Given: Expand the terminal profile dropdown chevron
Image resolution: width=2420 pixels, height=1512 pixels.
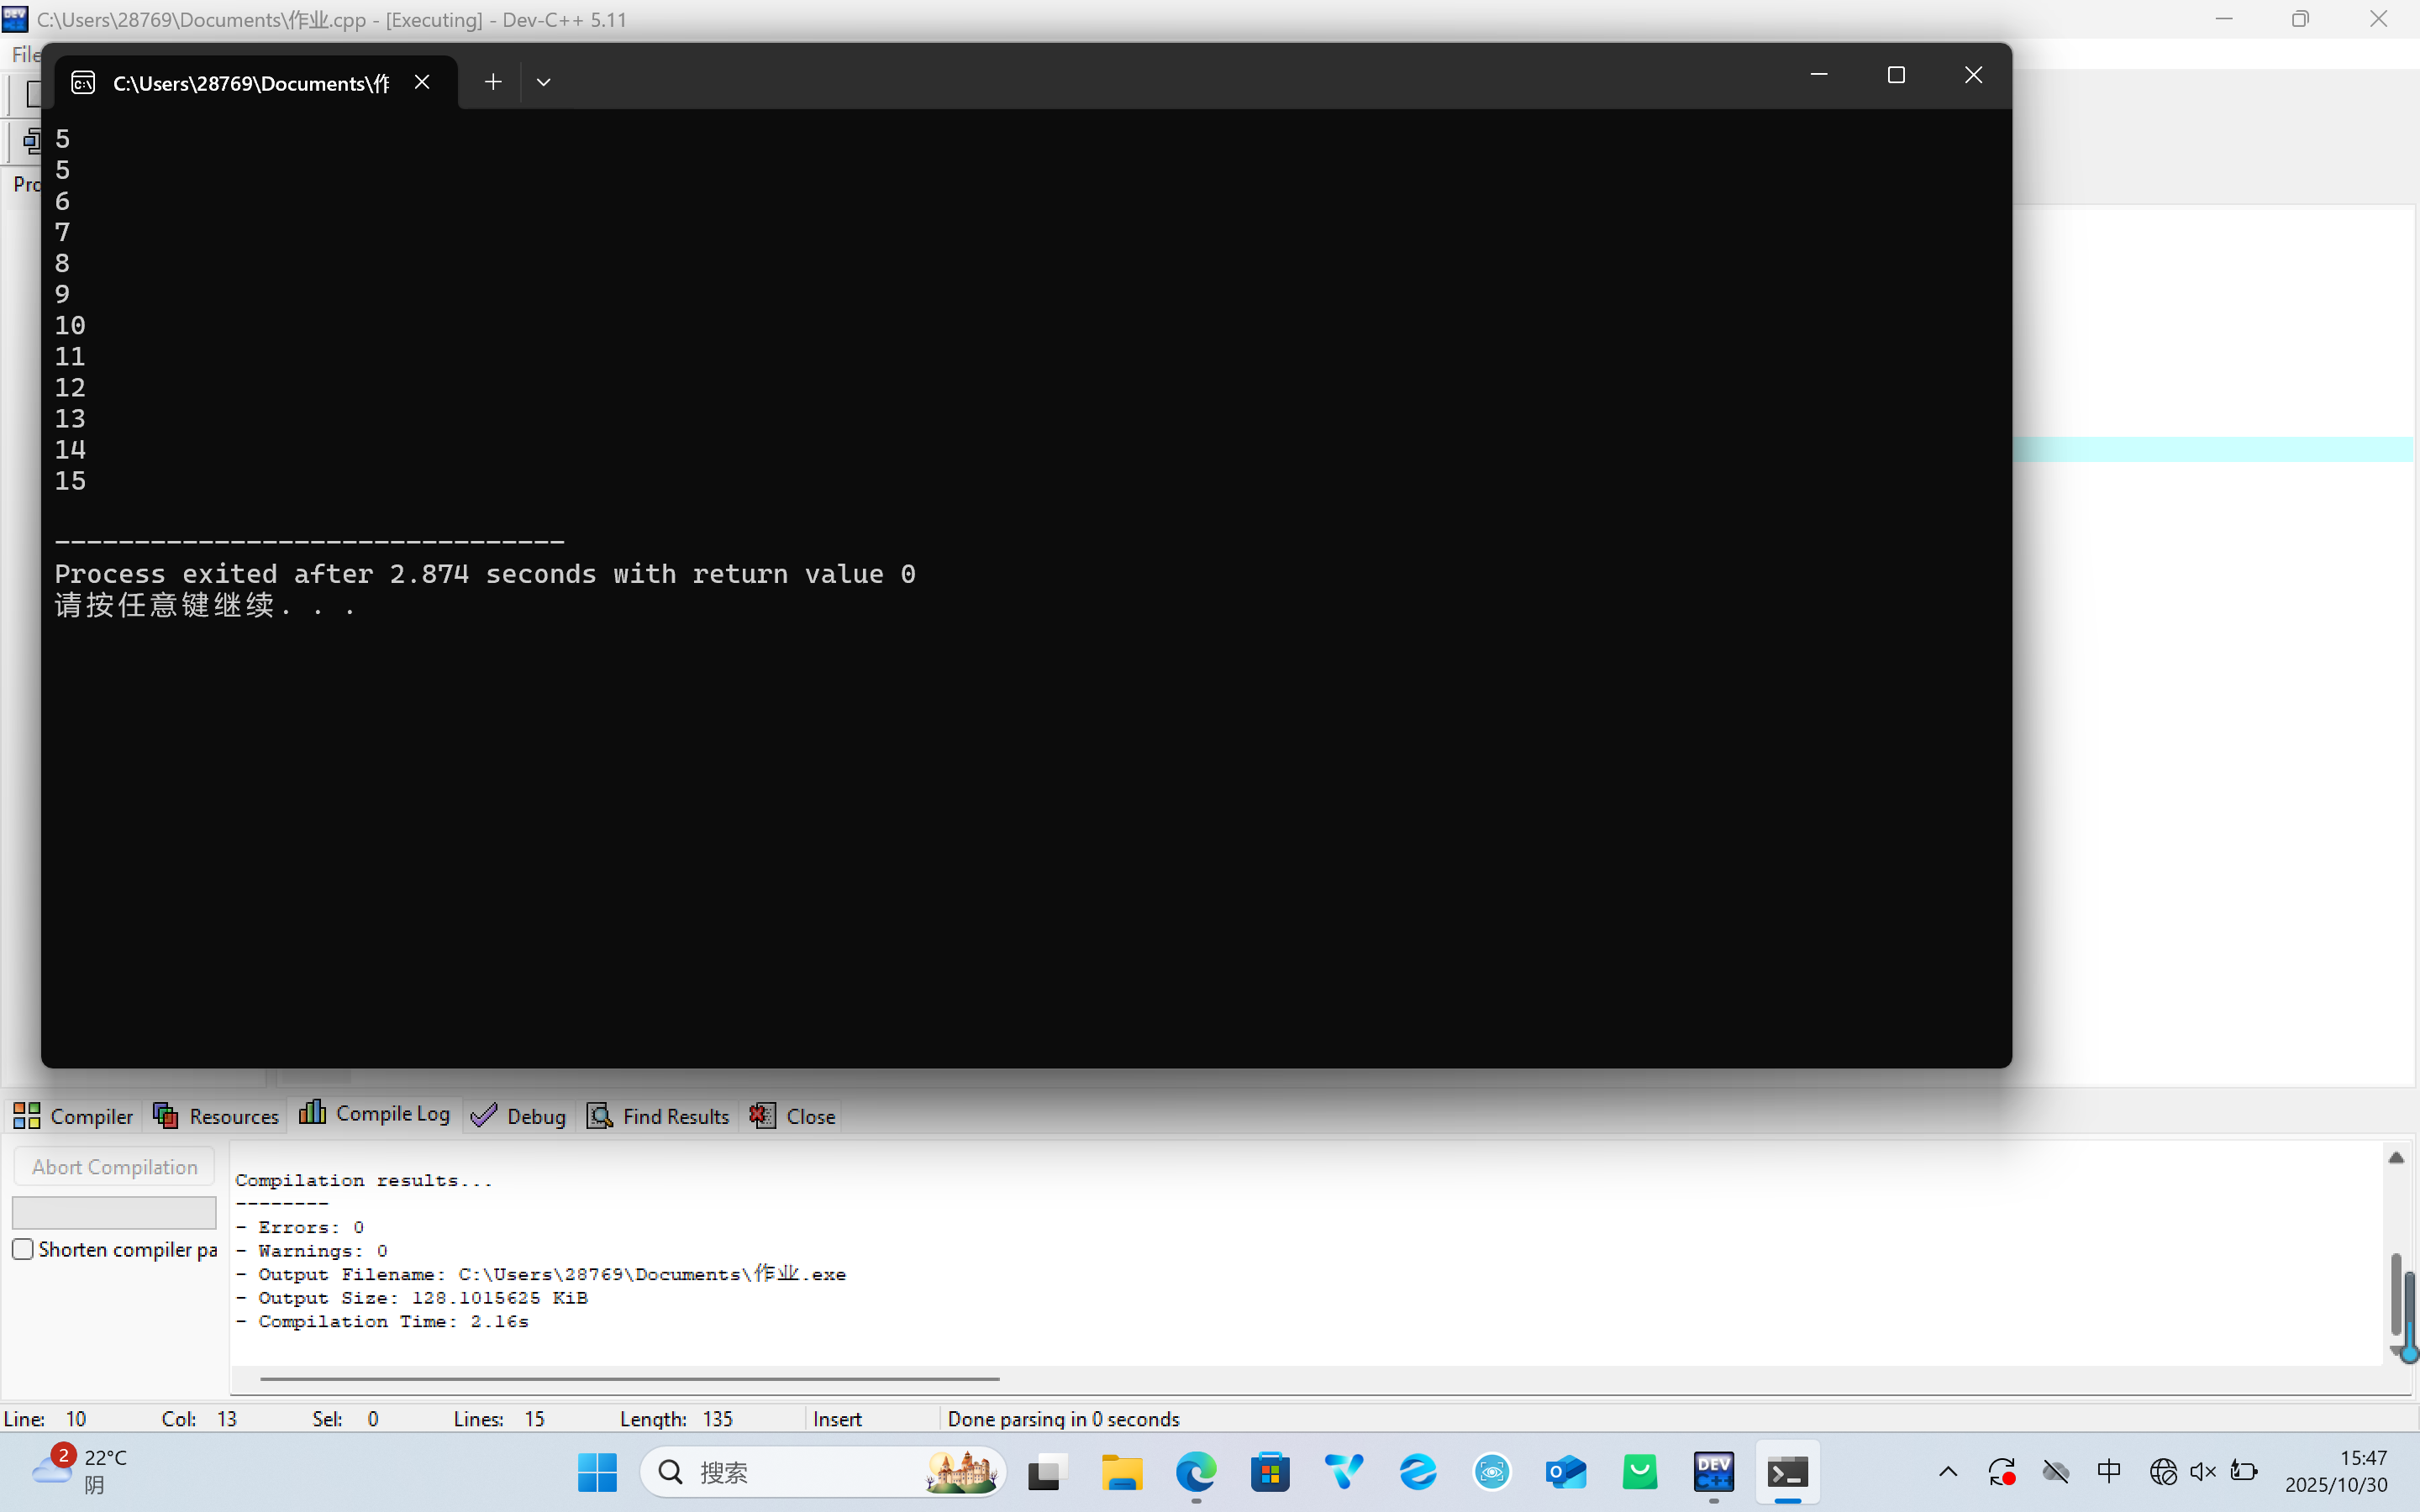Looking at the screenshot, I should click(544, 82).
